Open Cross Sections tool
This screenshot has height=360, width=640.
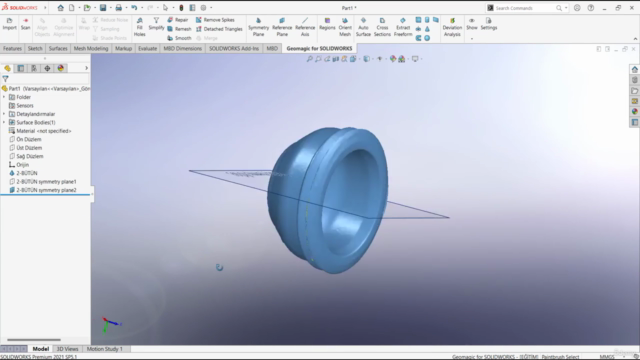point(382,27)
